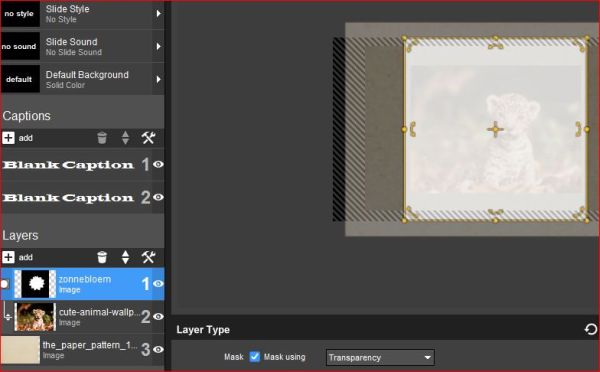Screen dimensions: 600x372
Task: Expand Slide Style options arrow
Action: pyautogui.click(x=158, y=13)
